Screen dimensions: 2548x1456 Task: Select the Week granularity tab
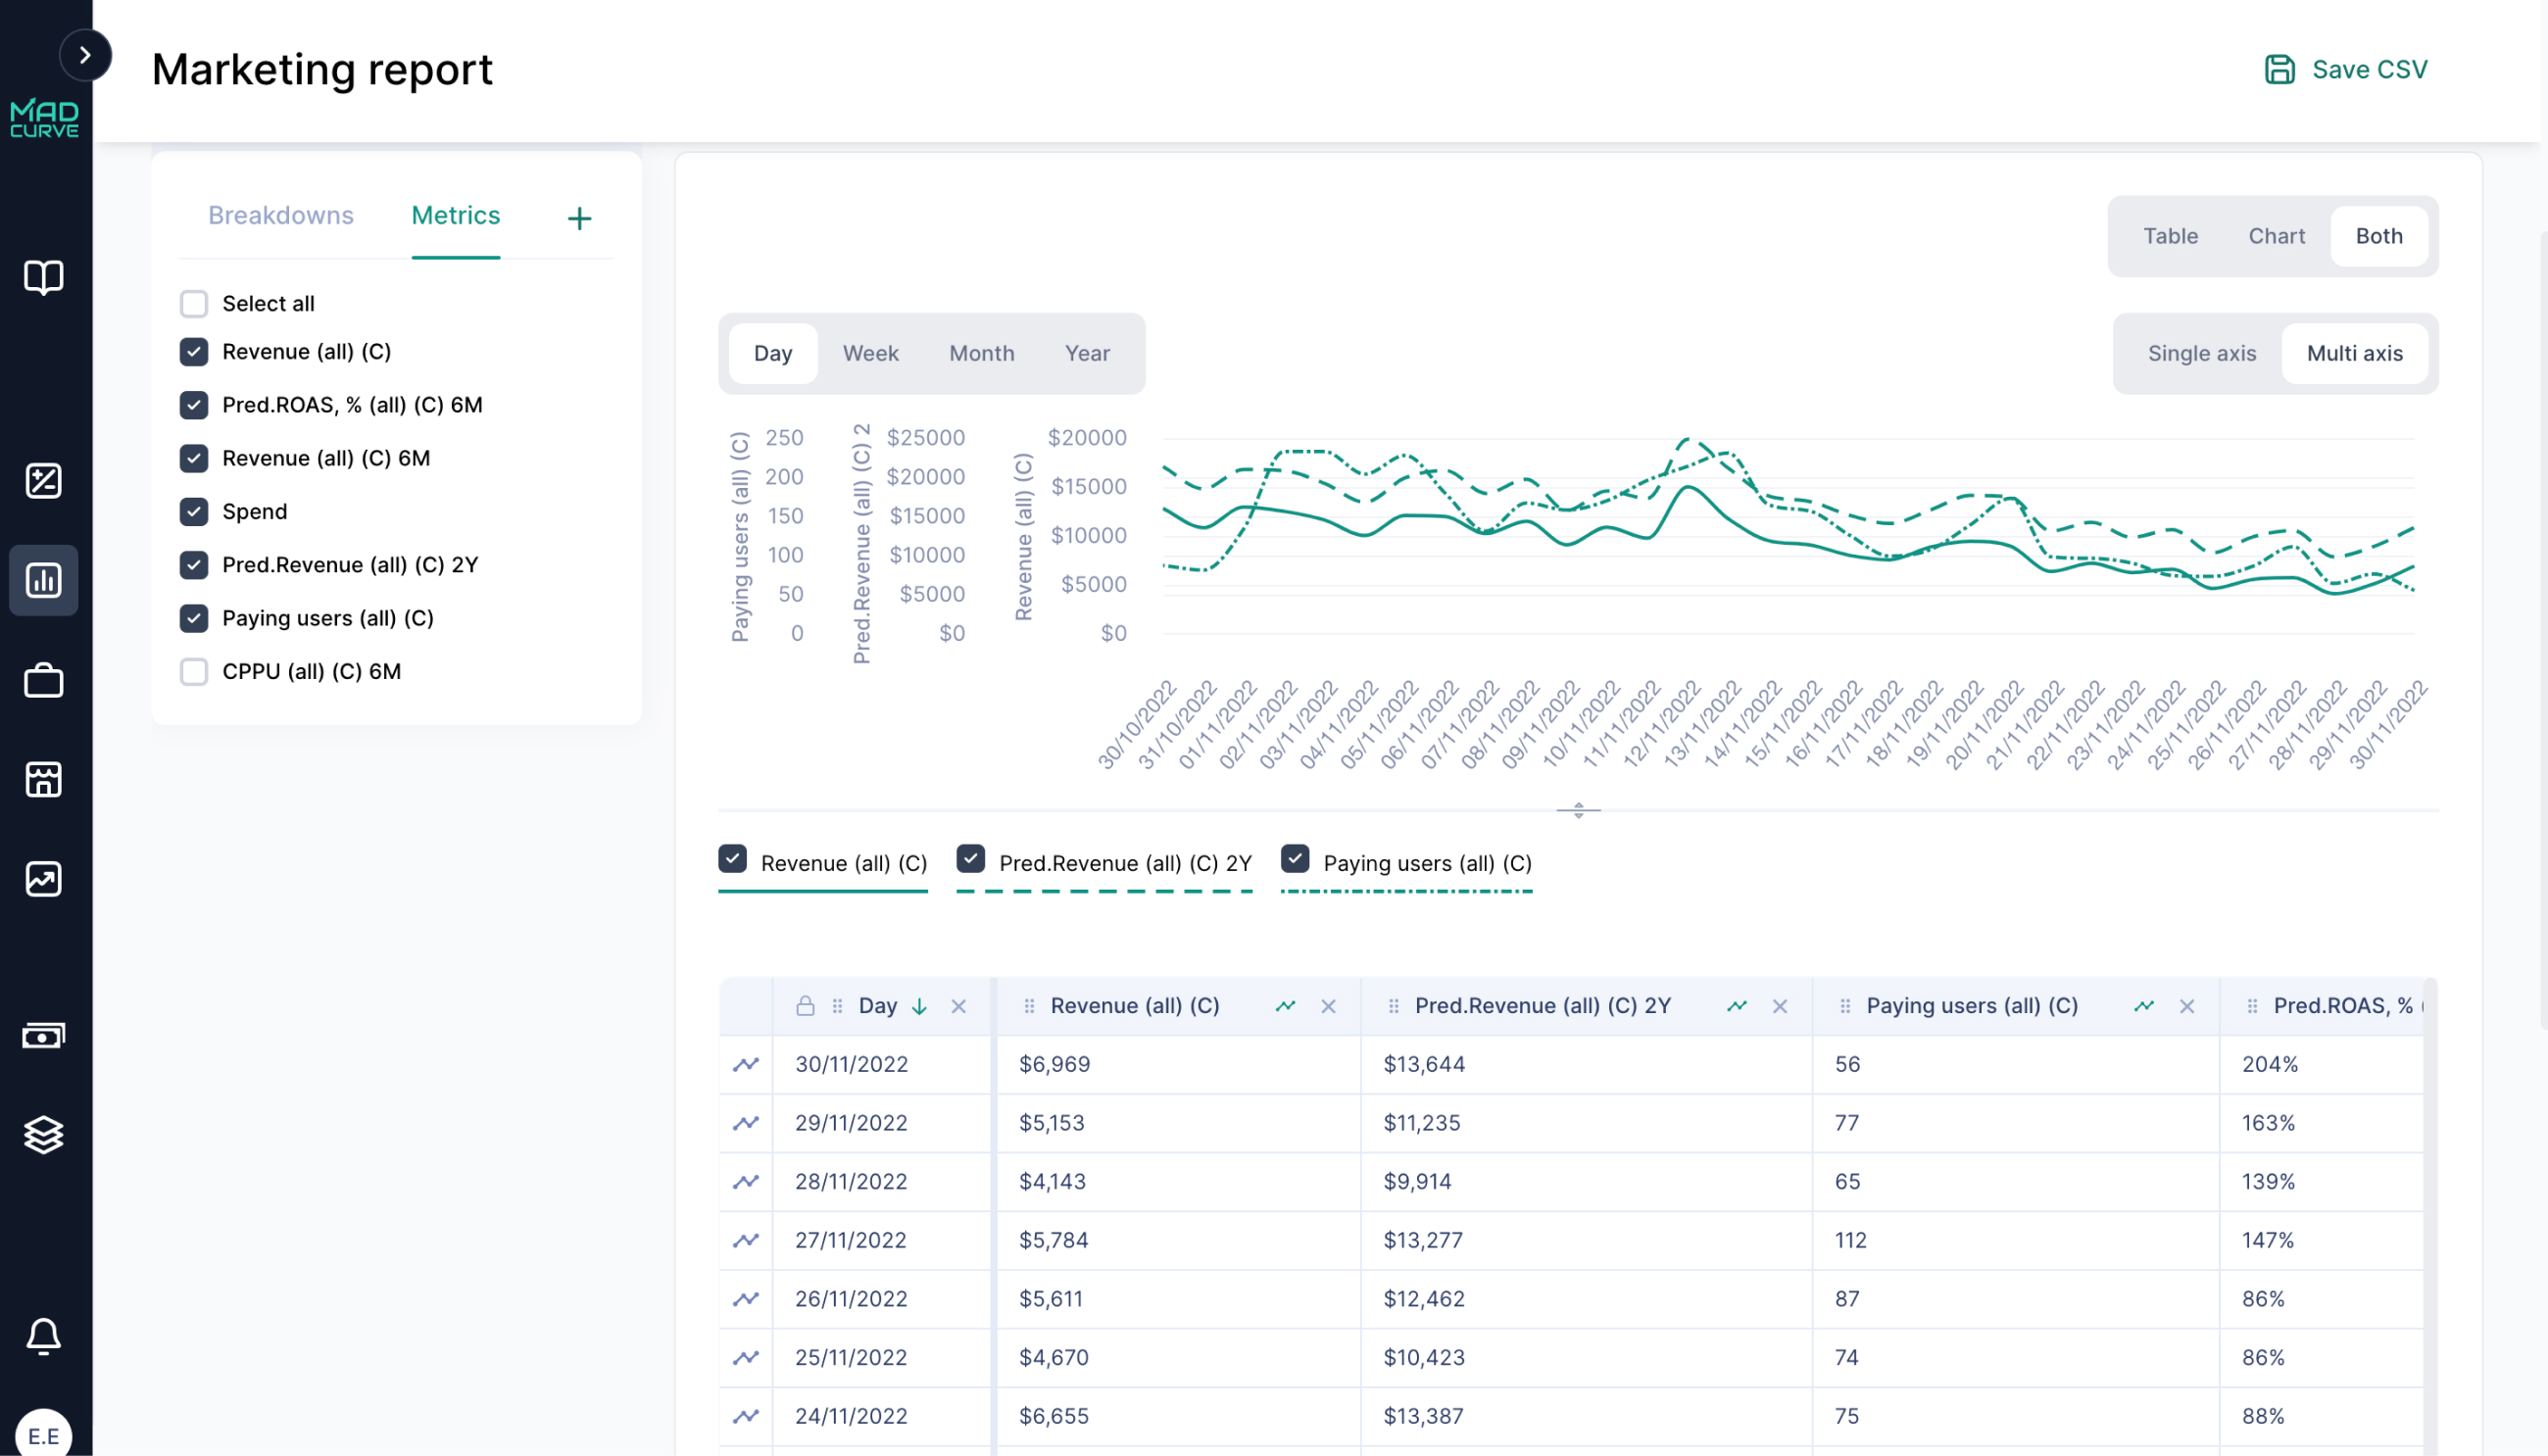pyautogui.click(x=870, y=353)
